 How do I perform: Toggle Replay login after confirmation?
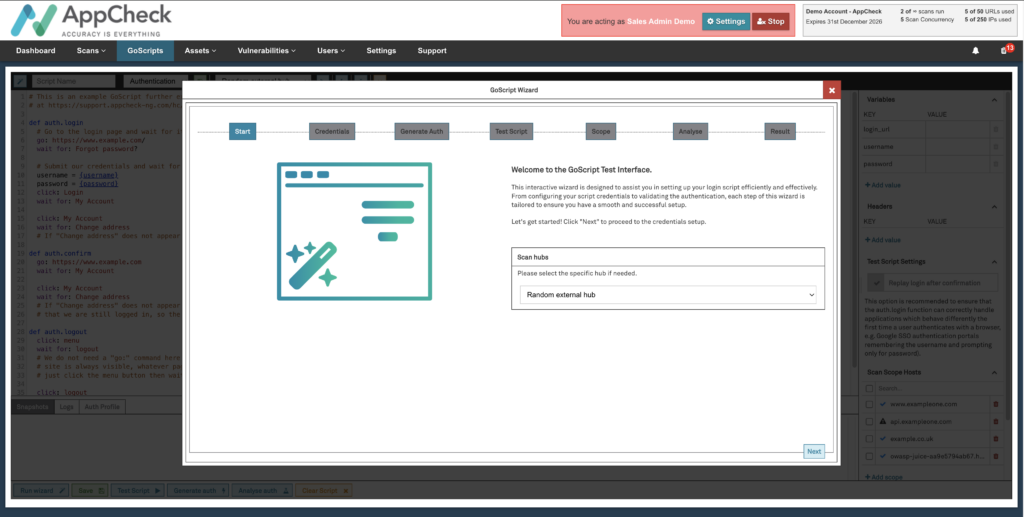[876, 284]
